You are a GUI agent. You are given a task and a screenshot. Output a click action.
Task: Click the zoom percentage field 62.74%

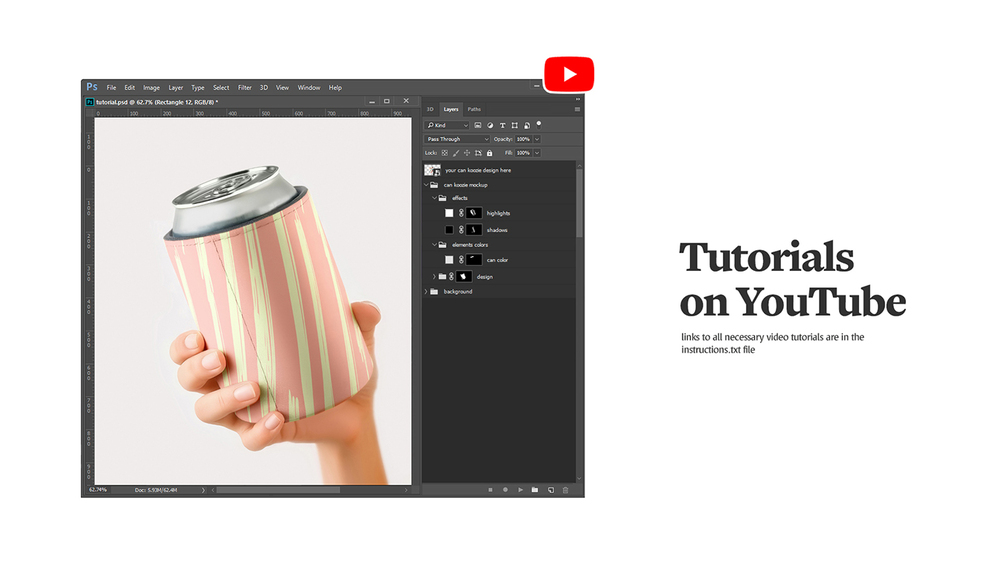98,490
